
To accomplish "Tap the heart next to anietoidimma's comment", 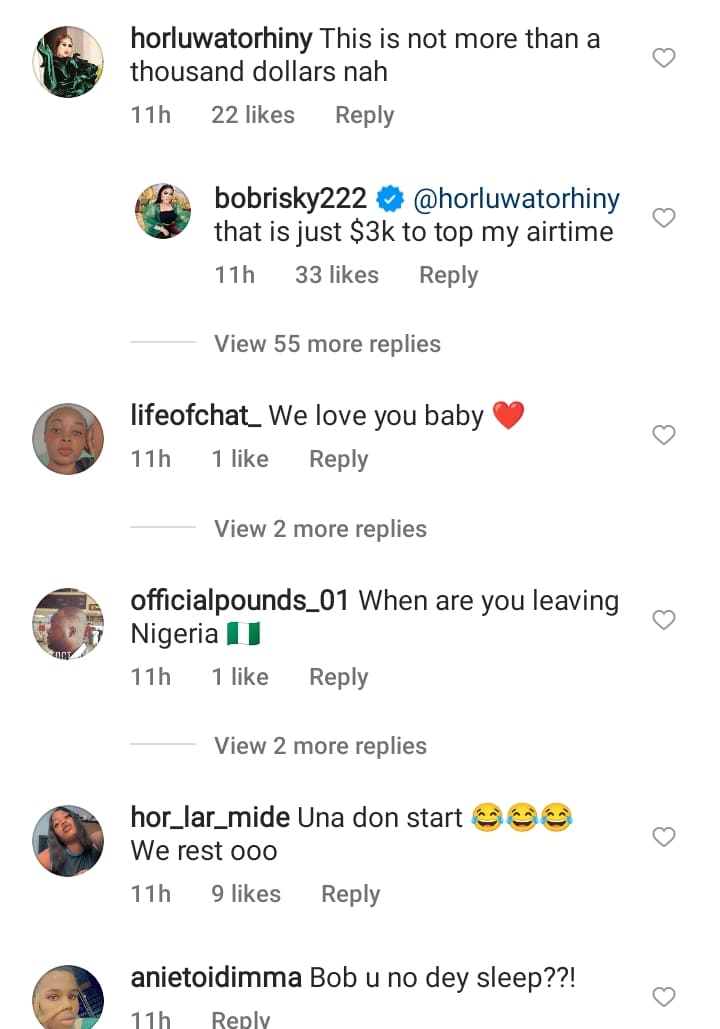I will coord(664,996).
